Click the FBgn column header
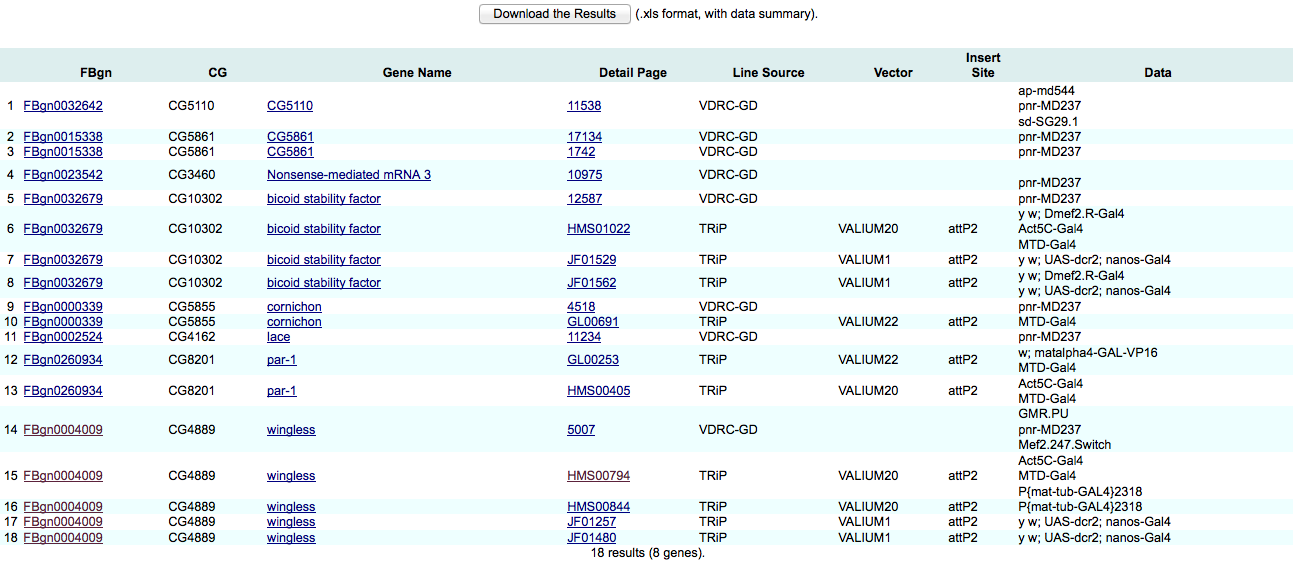This screenshot has height=568, width=1293. pyautogui.click(x=98, y=73)
